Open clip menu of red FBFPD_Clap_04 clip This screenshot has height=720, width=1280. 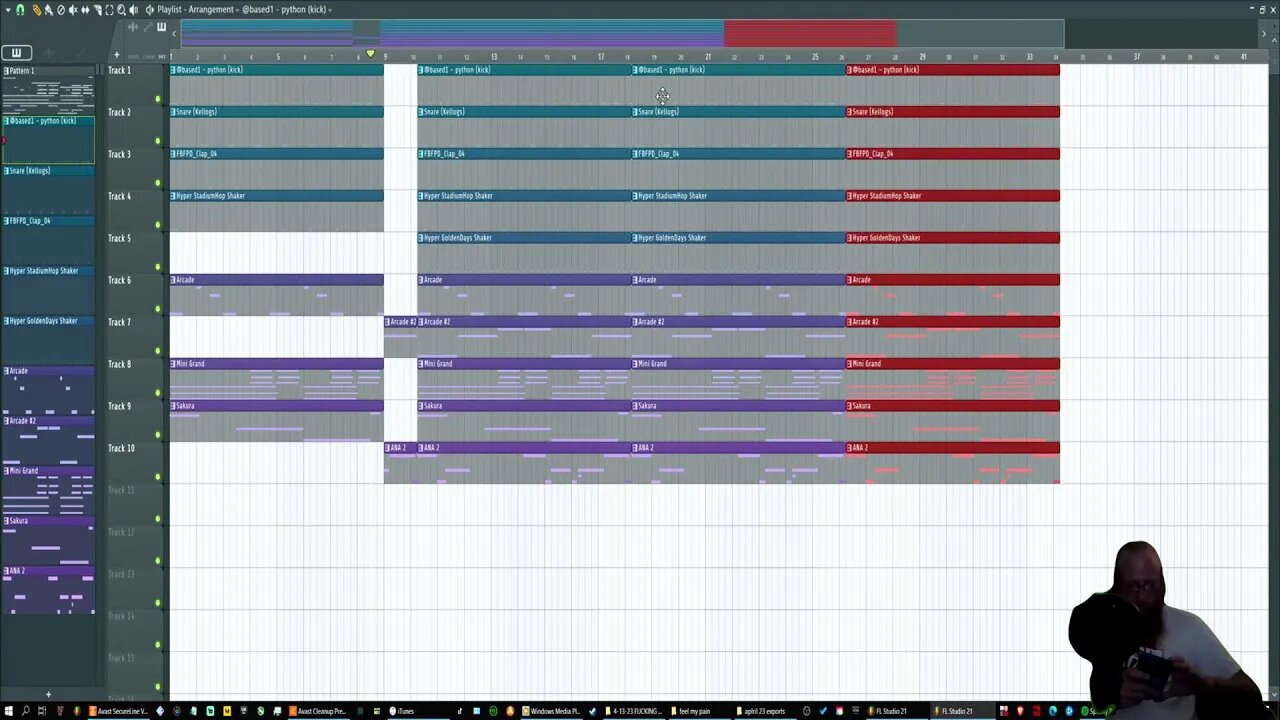(x=849, y=154)
